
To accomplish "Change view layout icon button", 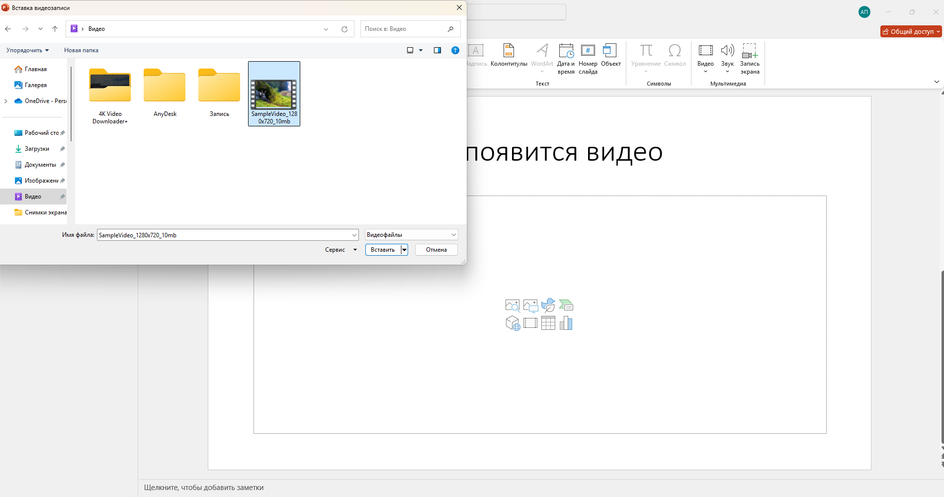I will coord(410,50).
